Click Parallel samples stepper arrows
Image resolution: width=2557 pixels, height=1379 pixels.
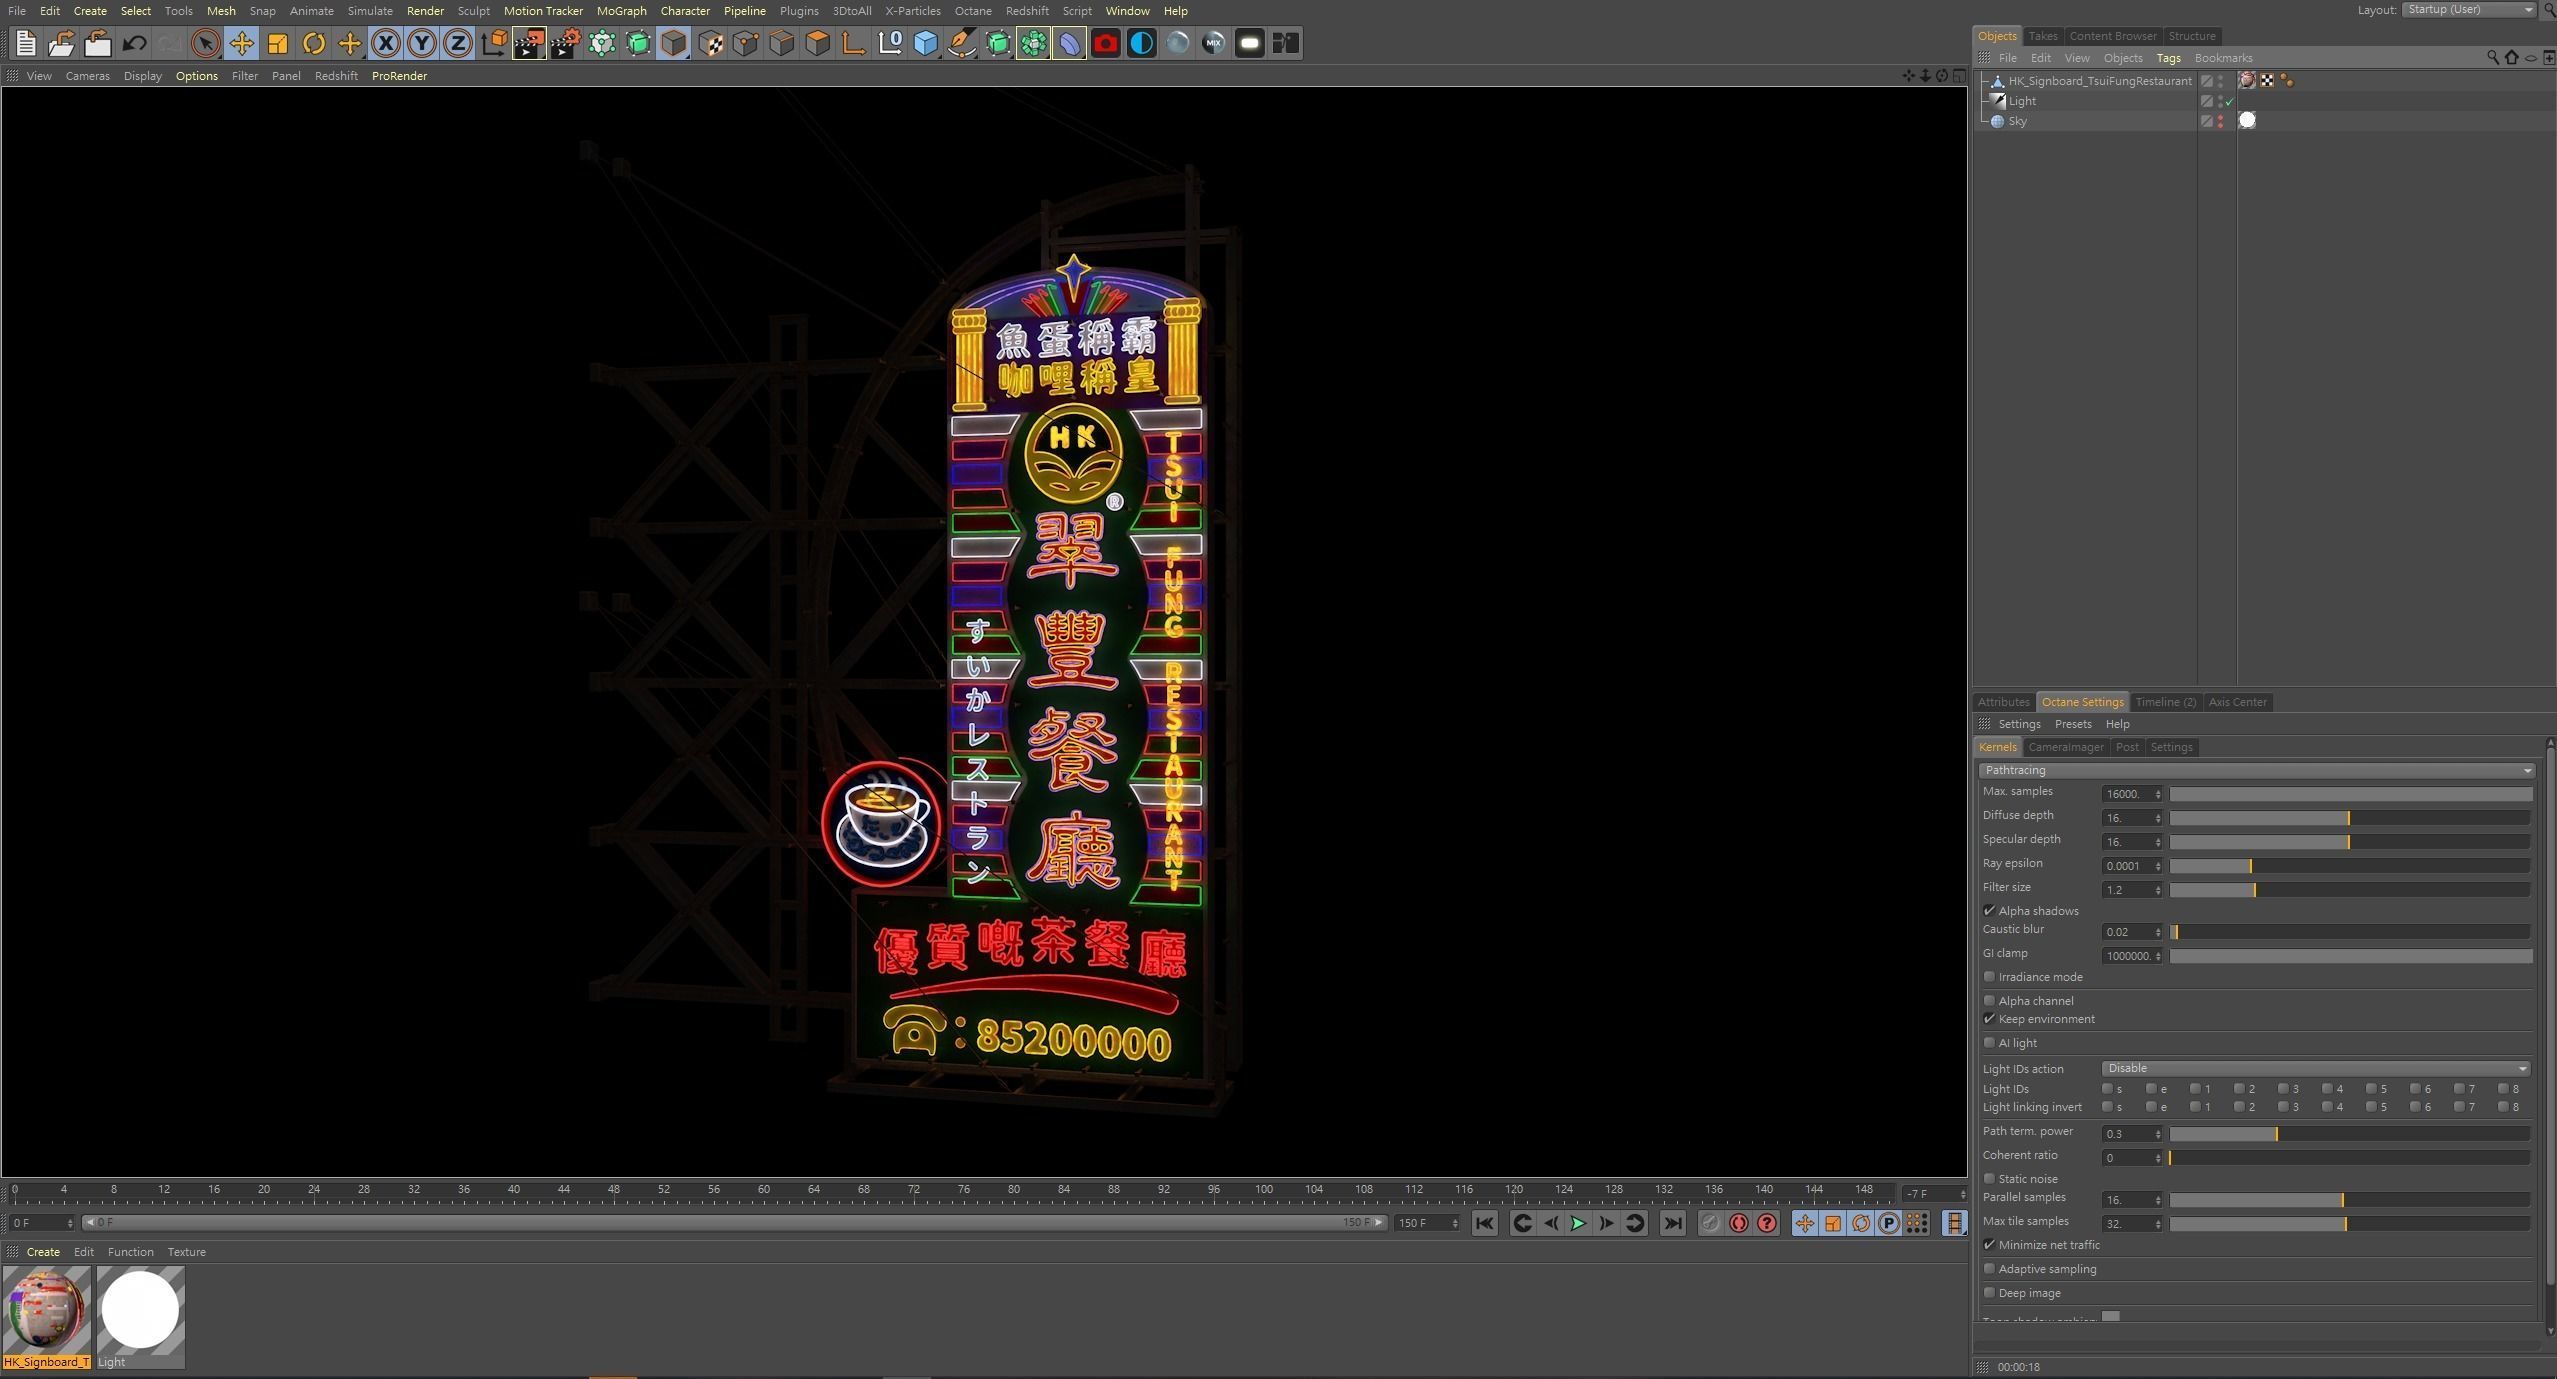click(2158, 1200)
